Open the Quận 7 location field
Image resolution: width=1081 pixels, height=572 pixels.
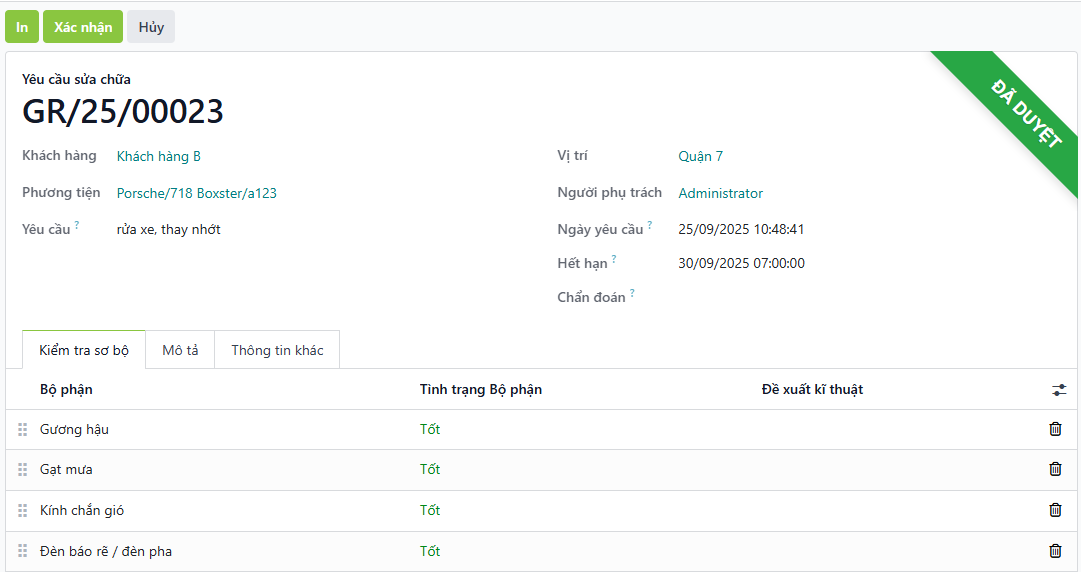click(700, 156)
